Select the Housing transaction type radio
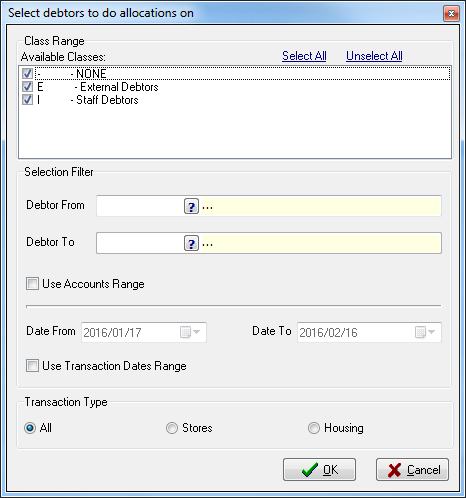This screenshot has width=466, height=498. click(314, 428)
